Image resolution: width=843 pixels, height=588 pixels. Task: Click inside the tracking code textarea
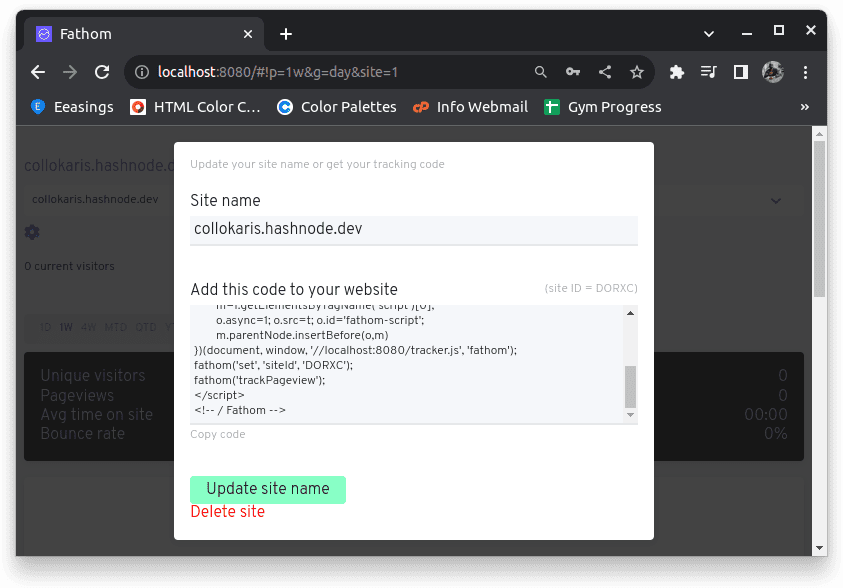(x=407, y=364)
